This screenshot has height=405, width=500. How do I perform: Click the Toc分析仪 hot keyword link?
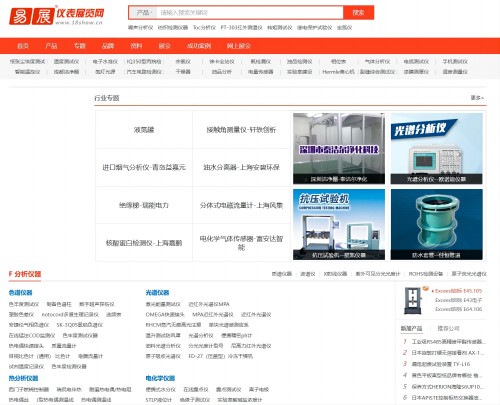(x=204, y=28)
